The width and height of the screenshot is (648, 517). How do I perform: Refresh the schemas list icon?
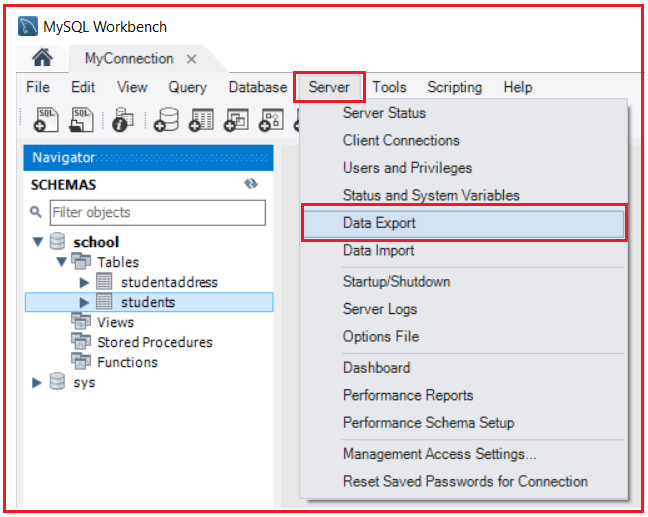coord(251,183)
